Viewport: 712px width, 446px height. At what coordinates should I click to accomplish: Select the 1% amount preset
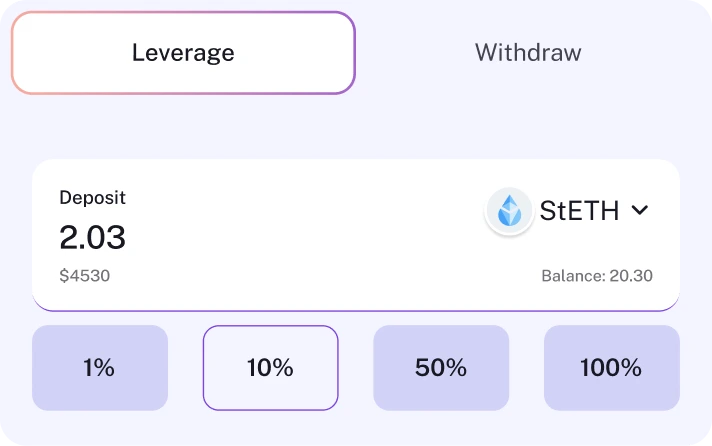[x=100, y=368]
